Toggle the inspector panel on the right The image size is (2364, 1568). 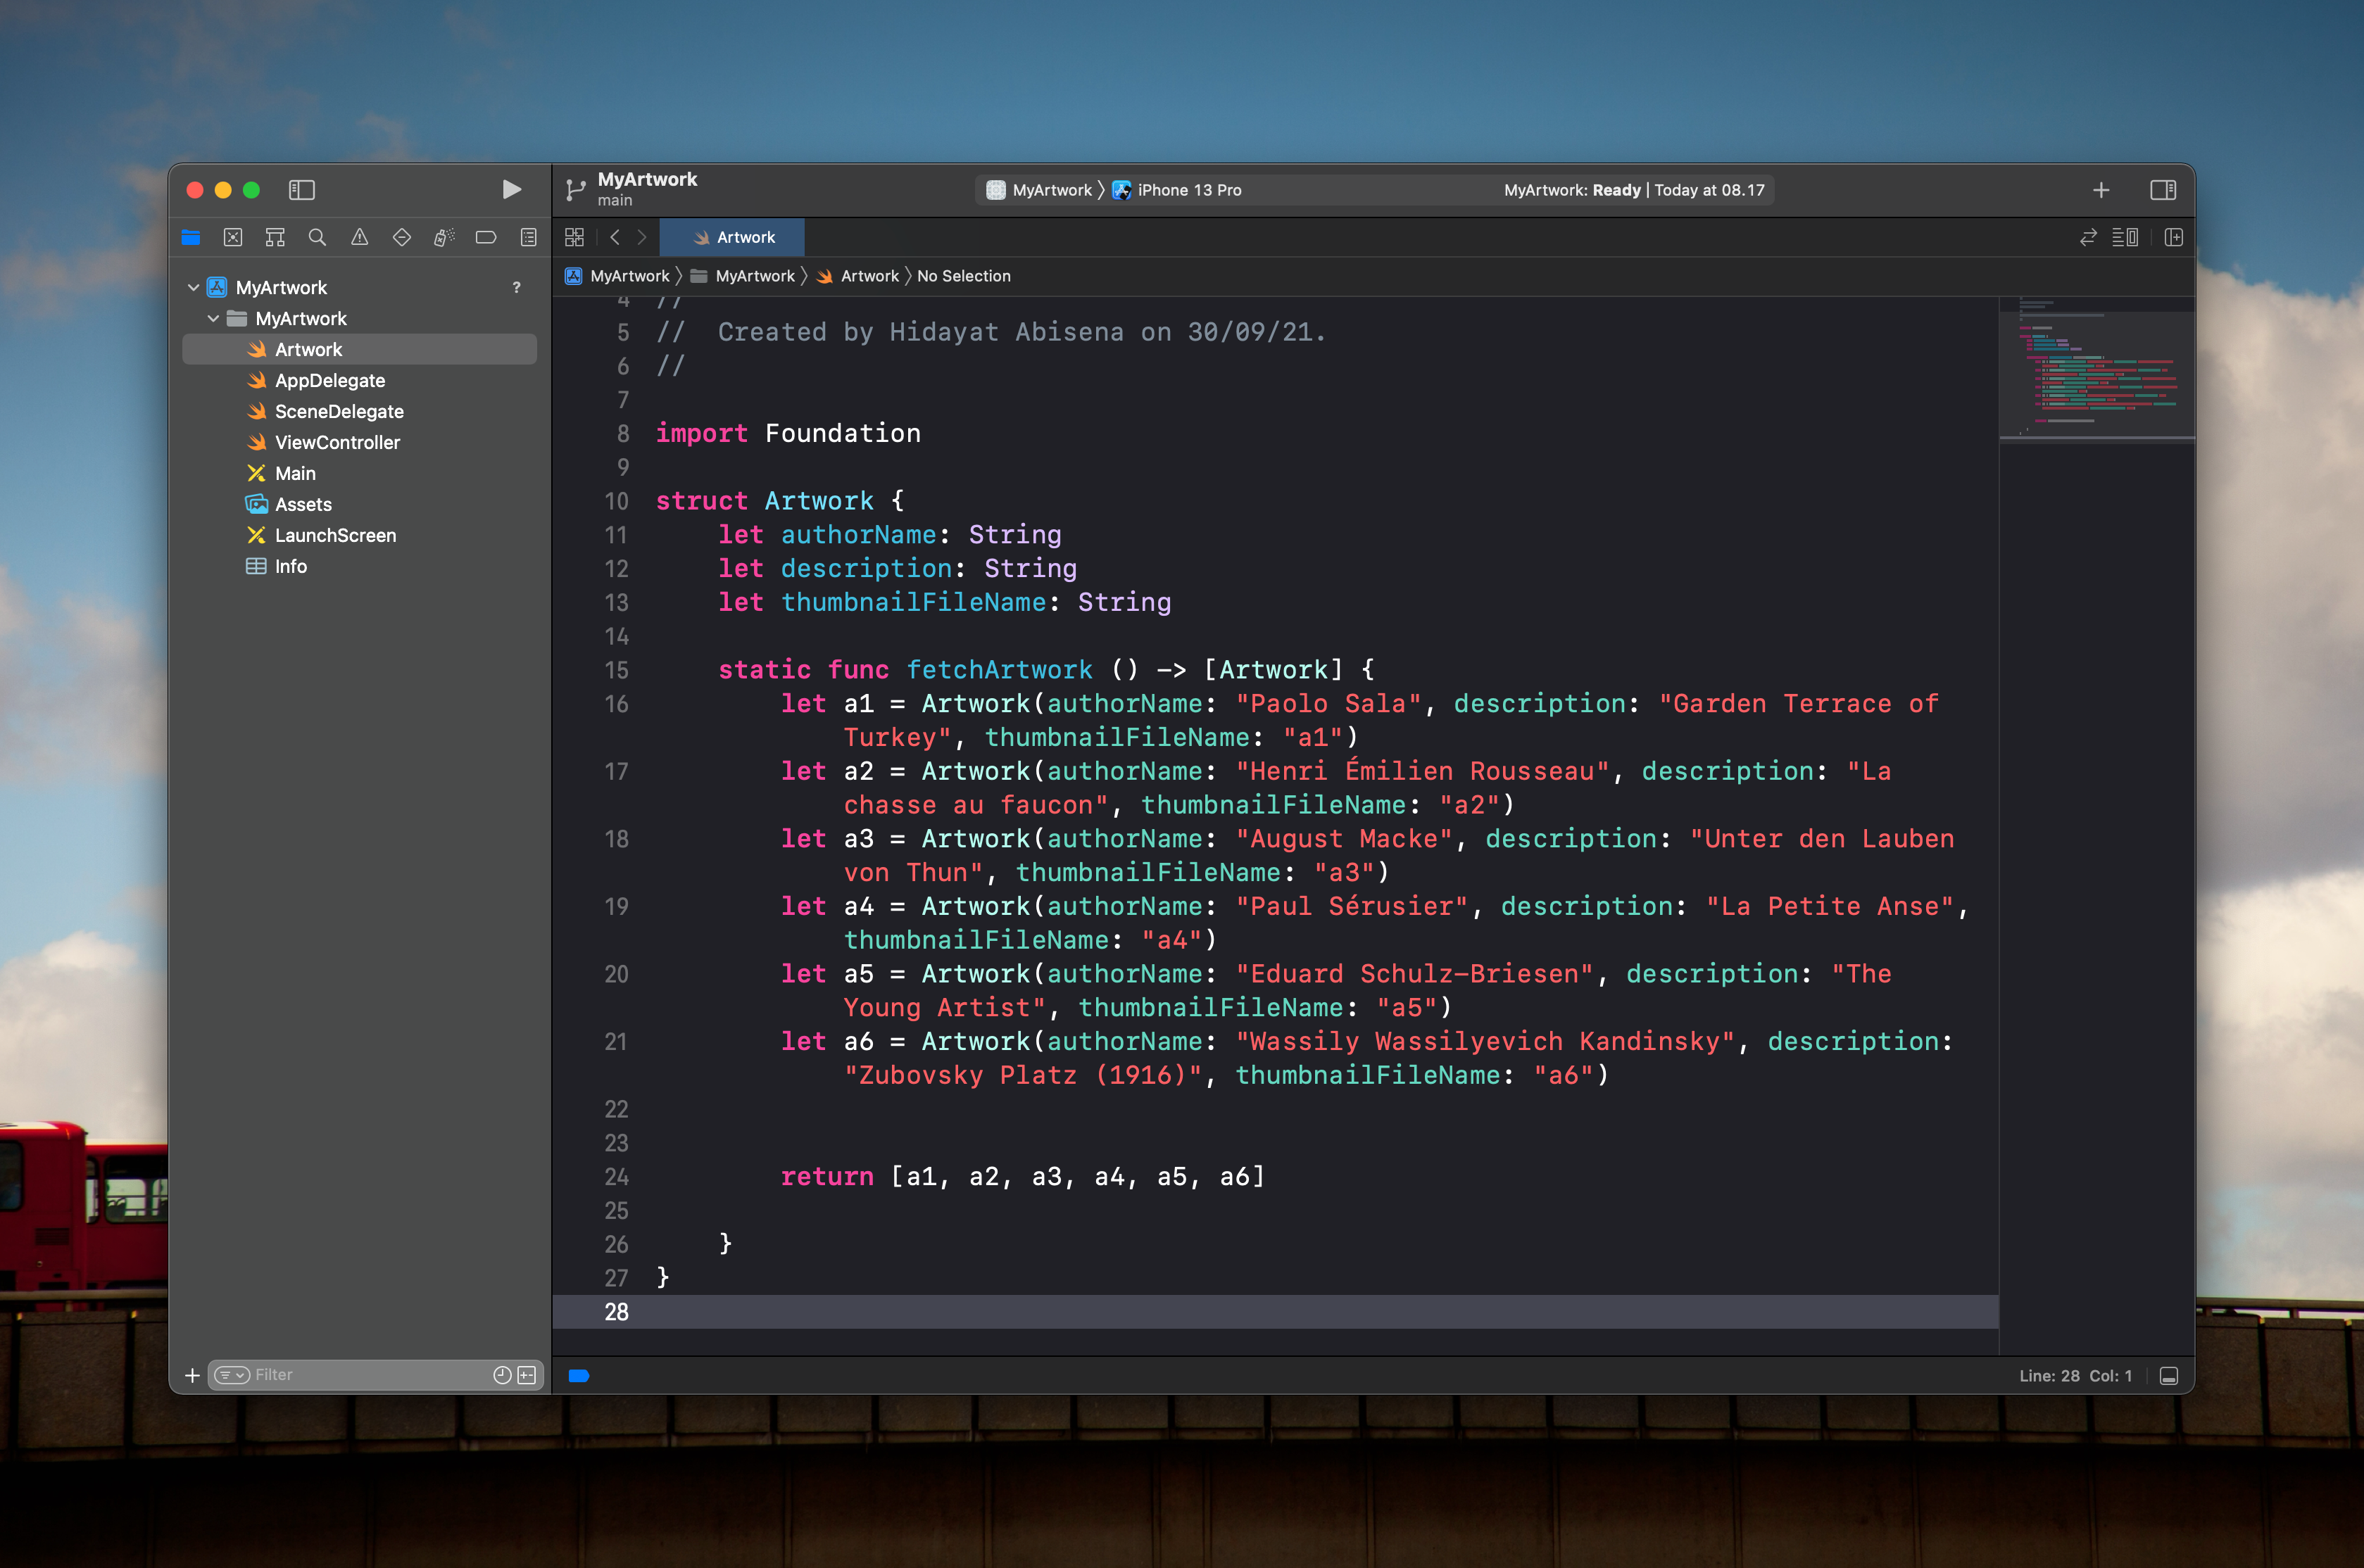(2163, 190)
